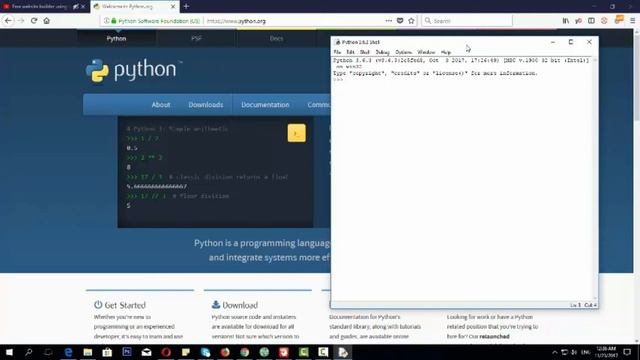Image resolution: width=640 pixels, height=360 pixels.
Task: Open Photoshop from taskbar
Action: [x=127, y=352]
